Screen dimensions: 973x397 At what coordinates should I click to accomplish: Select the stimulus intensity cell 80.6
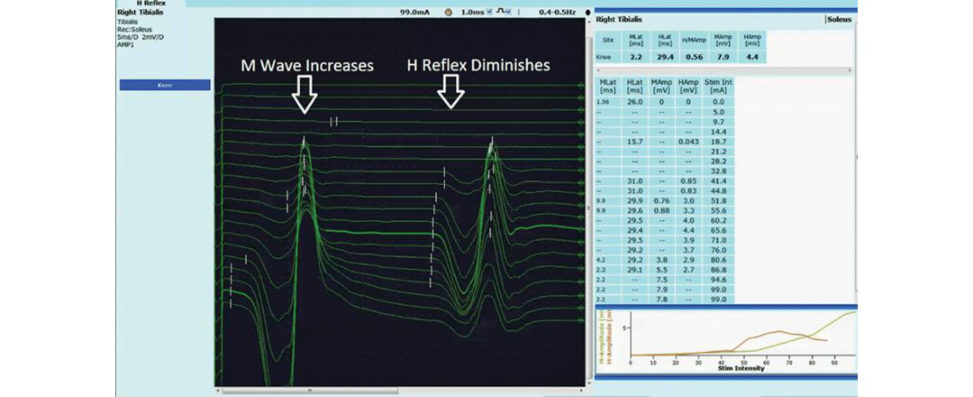[x=719, y=260]
